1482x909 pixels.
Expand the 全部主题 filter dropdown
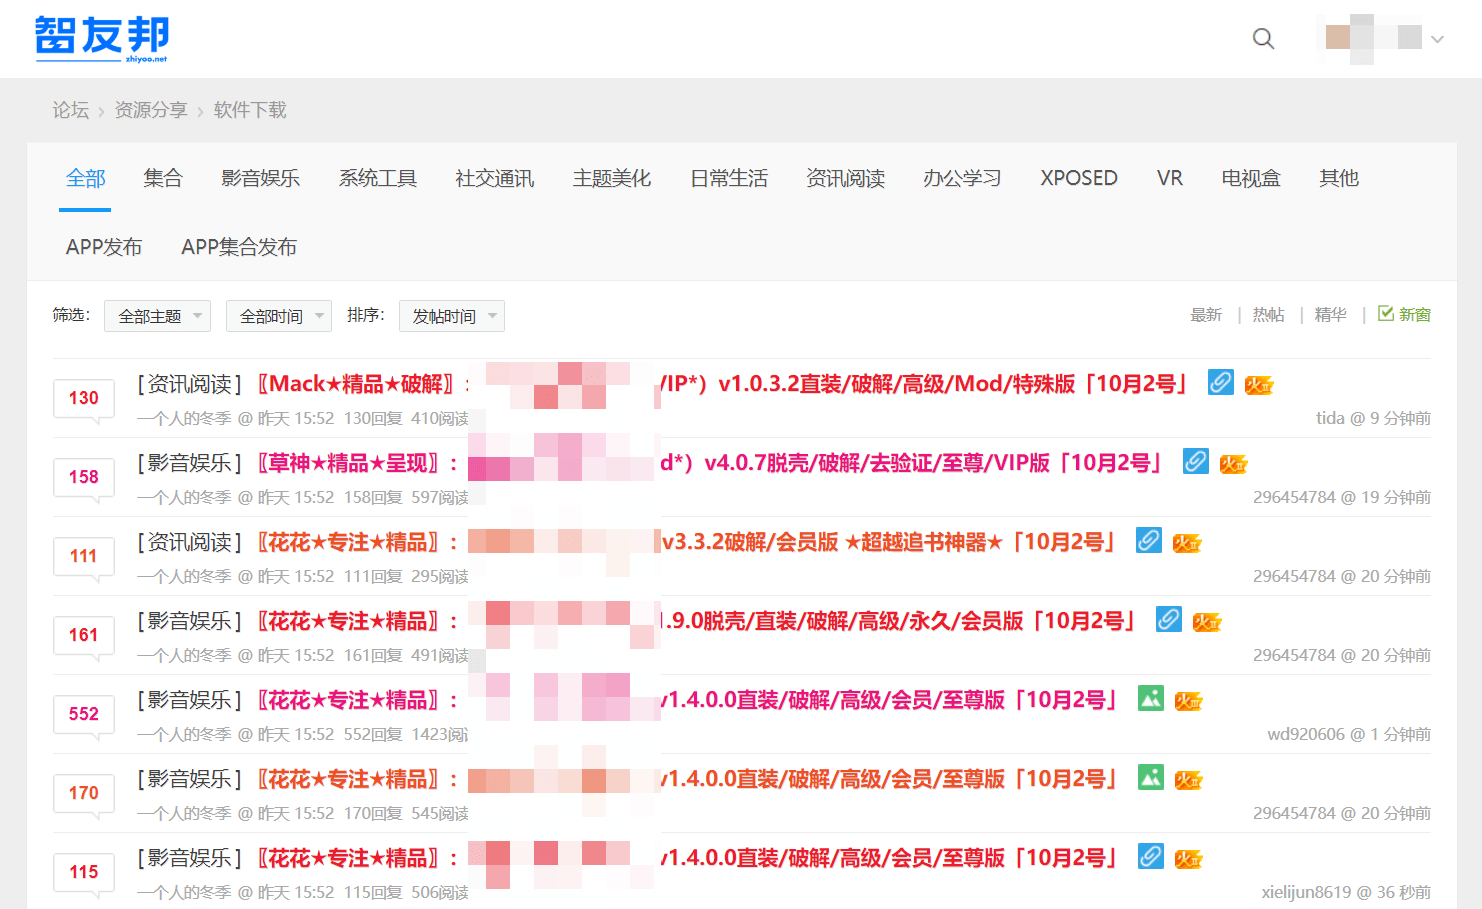coord(157,316)
